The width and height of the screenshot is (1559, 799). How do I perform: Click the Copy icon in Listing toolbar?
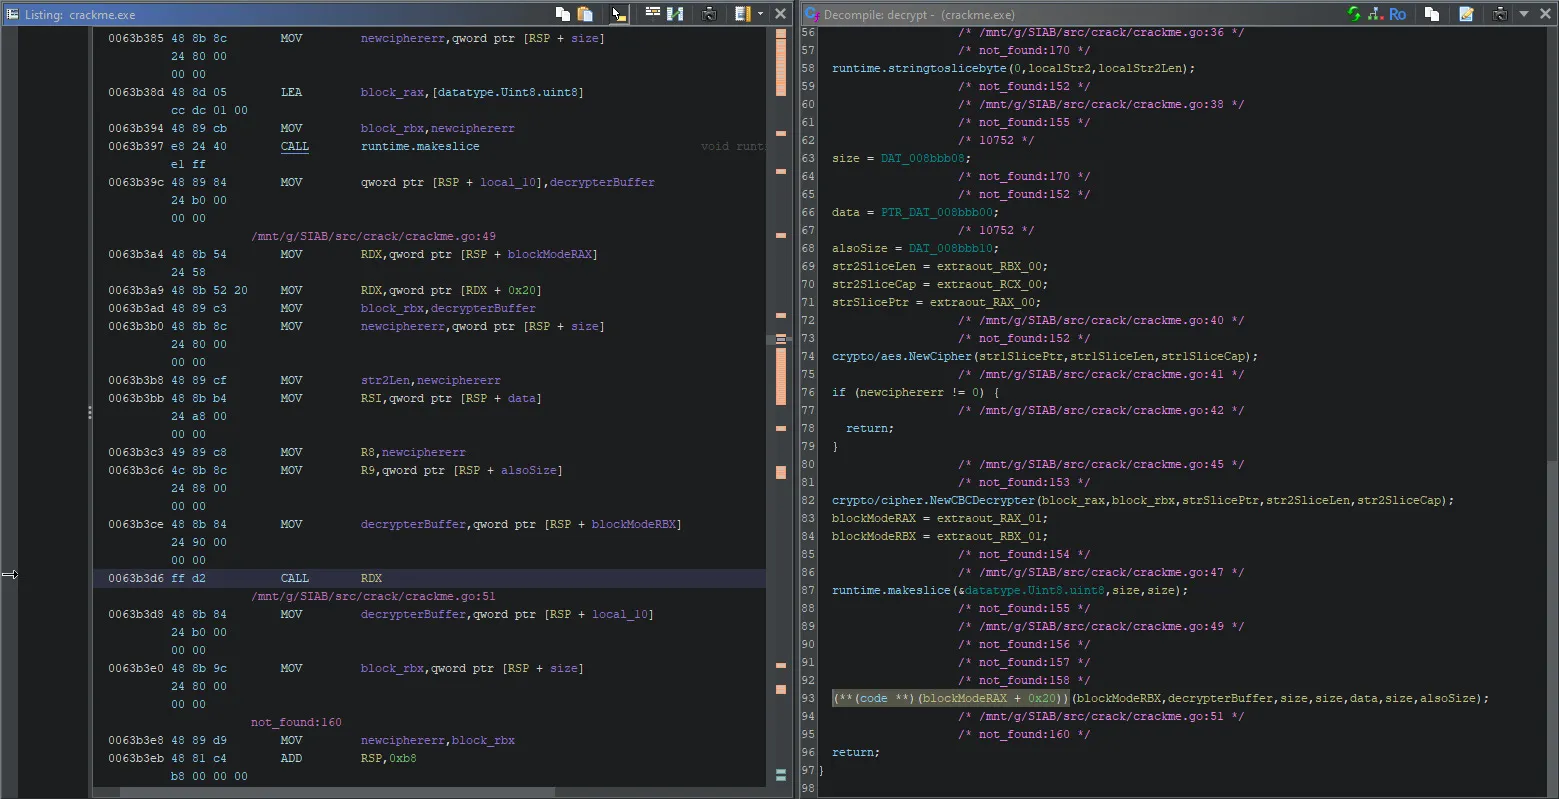563,14
